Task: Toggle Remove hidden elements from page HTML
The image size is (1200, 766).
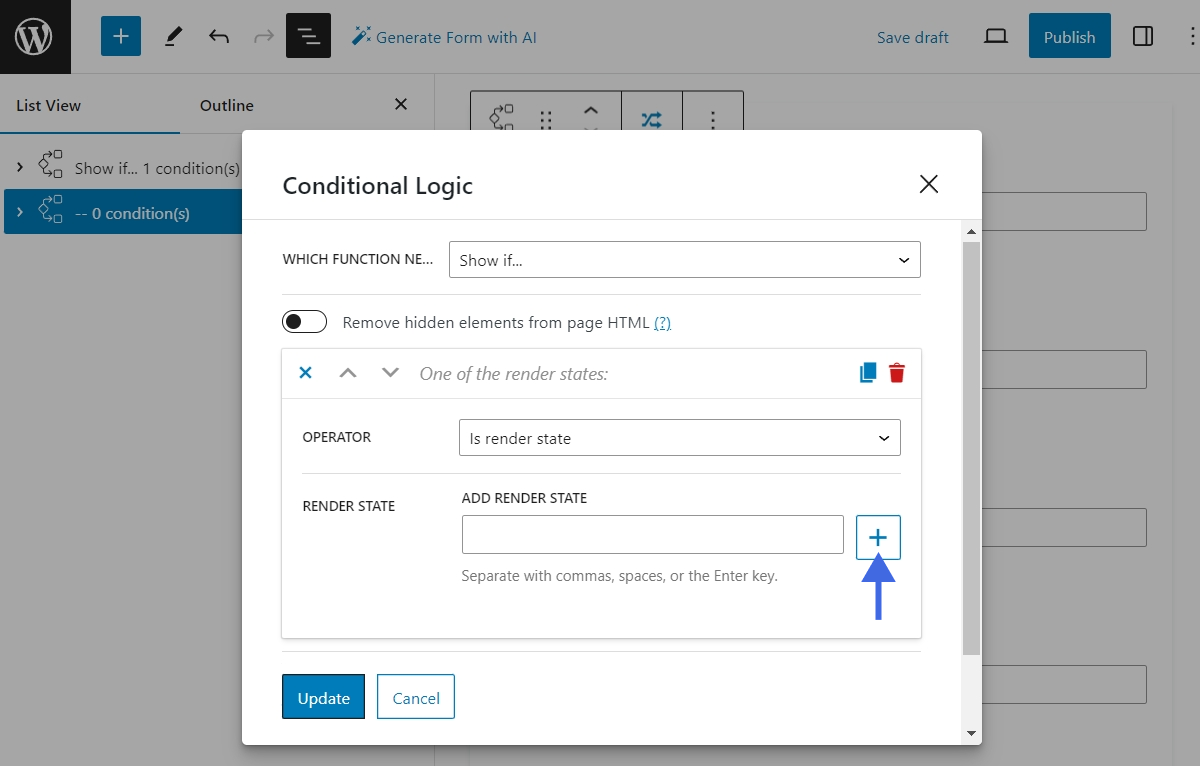Action: pyautogui.click(x=305, y=322)
